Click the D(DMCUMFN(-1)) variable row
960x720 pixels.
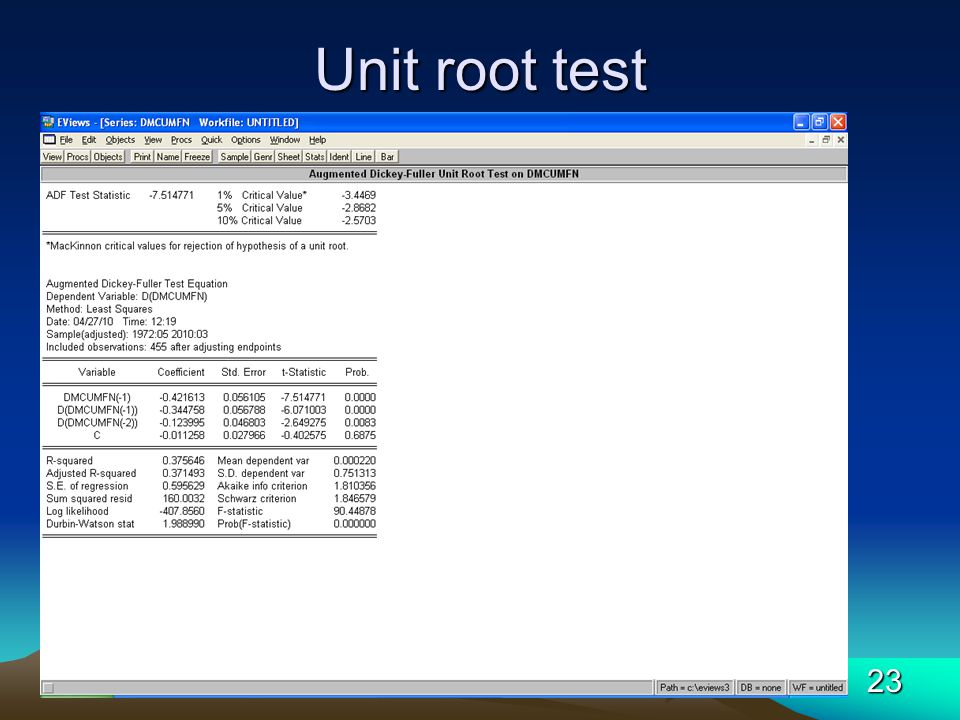(209, 410)
